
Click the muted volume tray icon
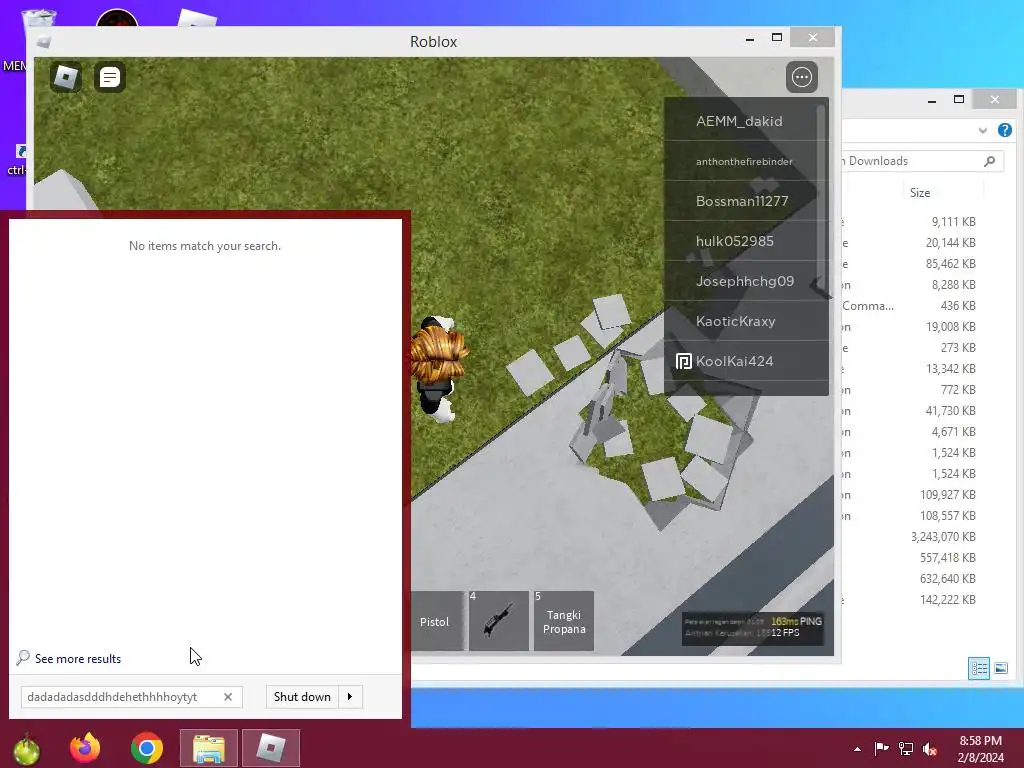click(x=931, y=748)
